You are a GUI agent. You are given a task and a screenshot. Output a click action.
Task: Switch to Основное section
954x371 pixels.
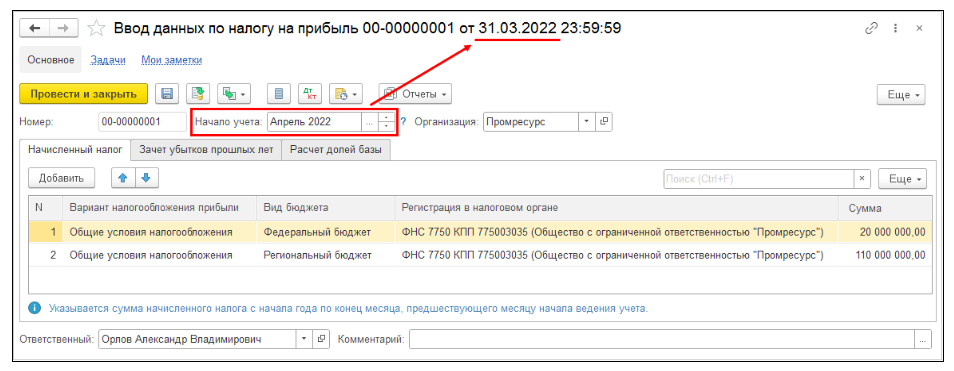click(51, 60)
